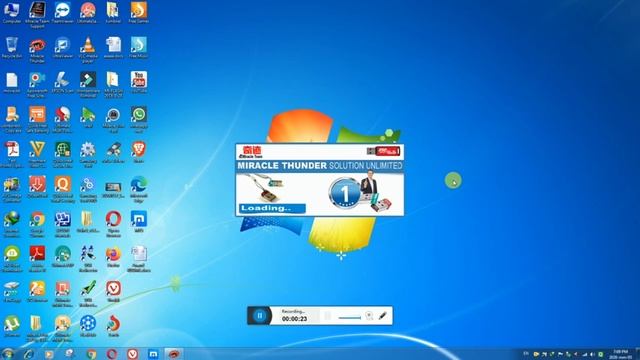Open the Recycle Bin desktop icon
This screenshot has width=640, height=360.
[x=11, y=47]
